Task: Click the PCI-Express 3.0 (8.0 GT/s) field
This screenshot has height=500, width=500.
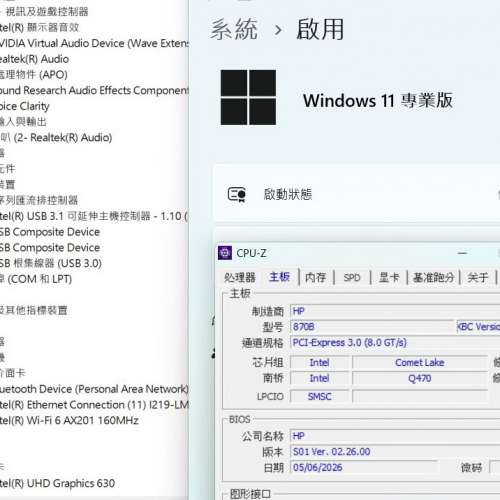Action: pos(395,342)
